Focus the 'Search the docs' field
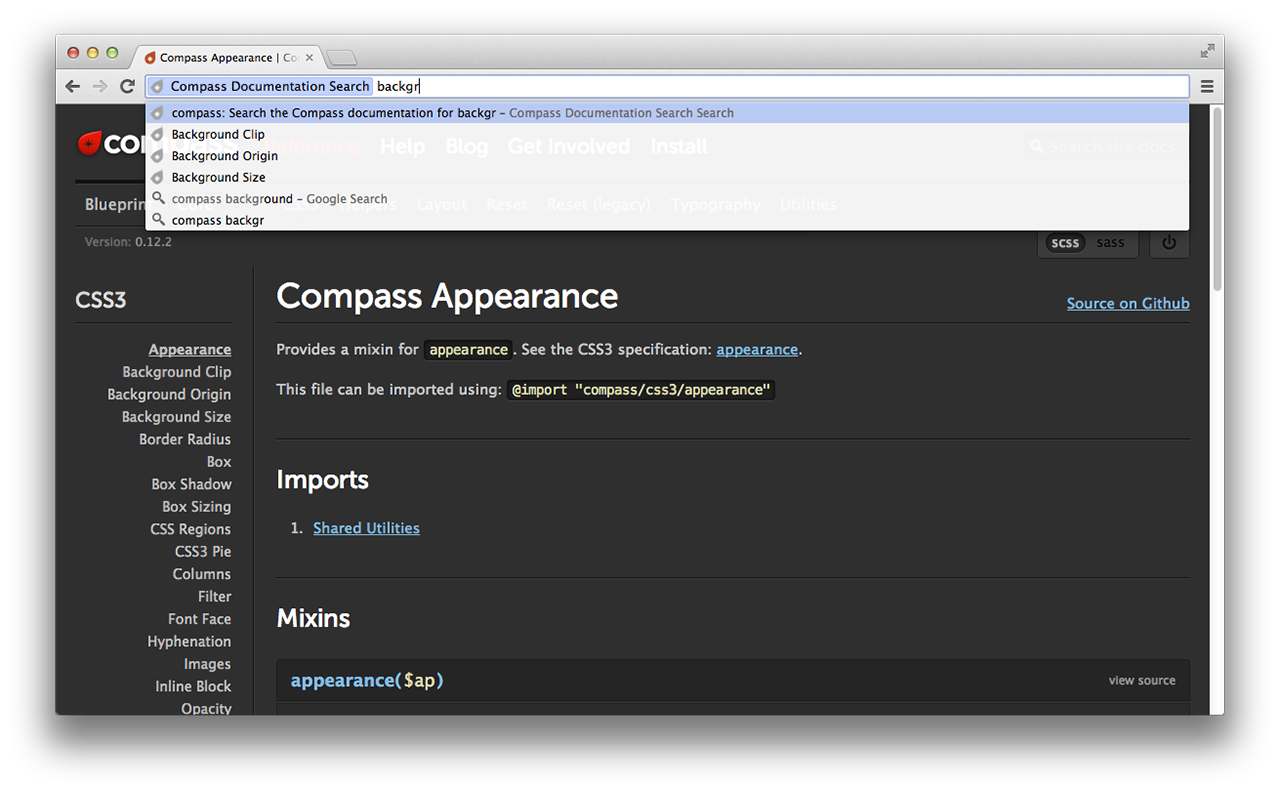Screen dimensions: 1280x800 click(1104, 147)
